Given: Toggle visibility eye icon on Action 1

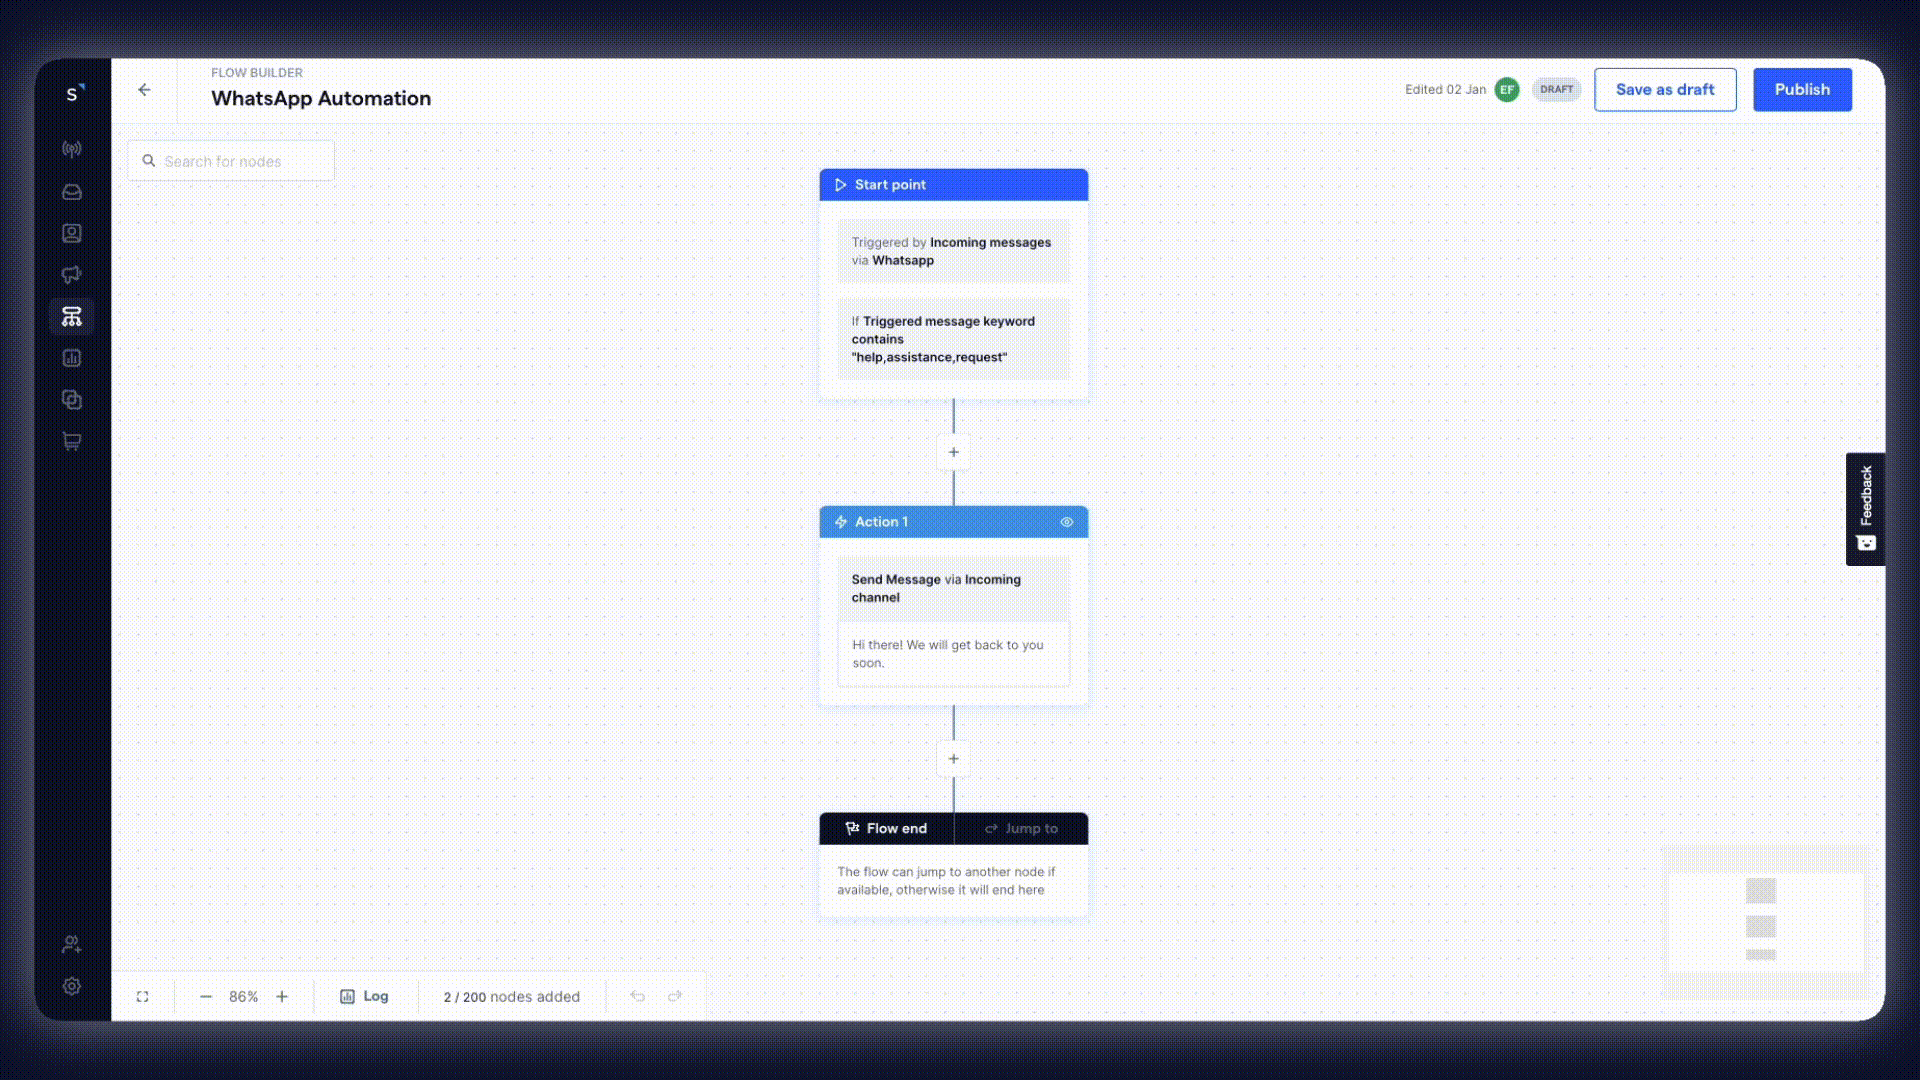Looking at the screenshot, I should (x=1065, y=521).
